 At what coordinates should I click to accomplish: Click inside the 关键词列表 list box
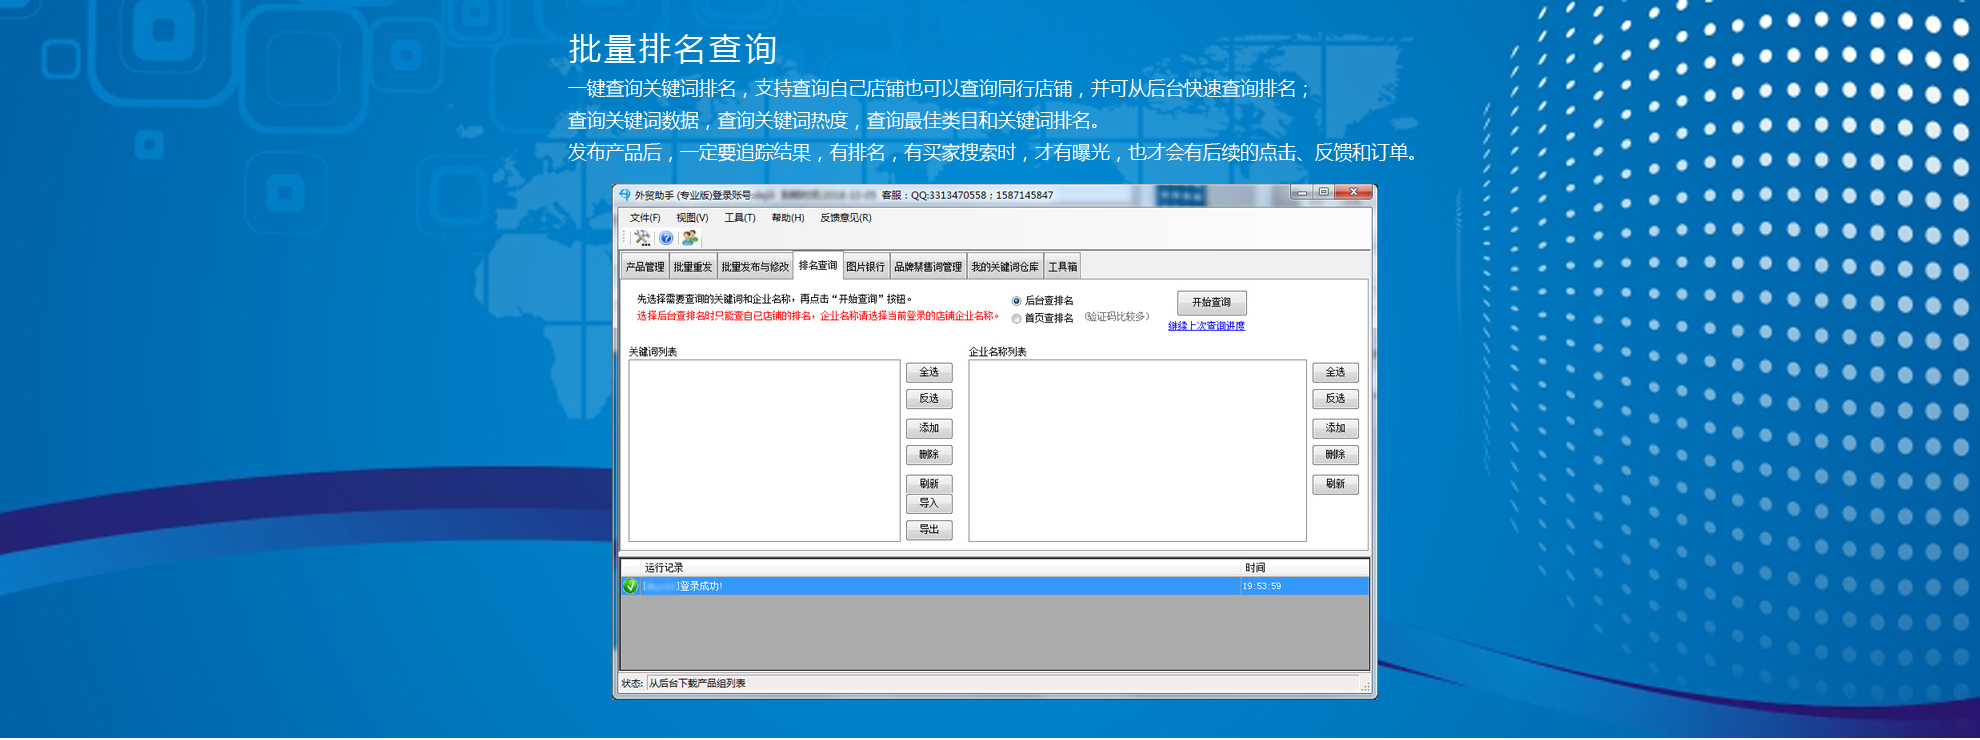[x=764, y=451]
